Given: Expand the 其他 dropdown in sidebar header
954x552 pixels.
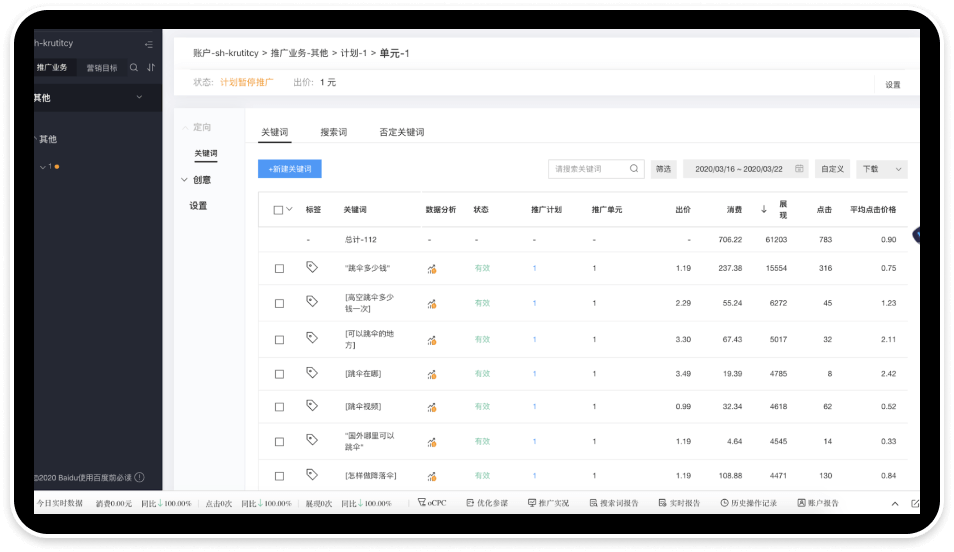Looking at the screenshot, I should tap(139, 97).
